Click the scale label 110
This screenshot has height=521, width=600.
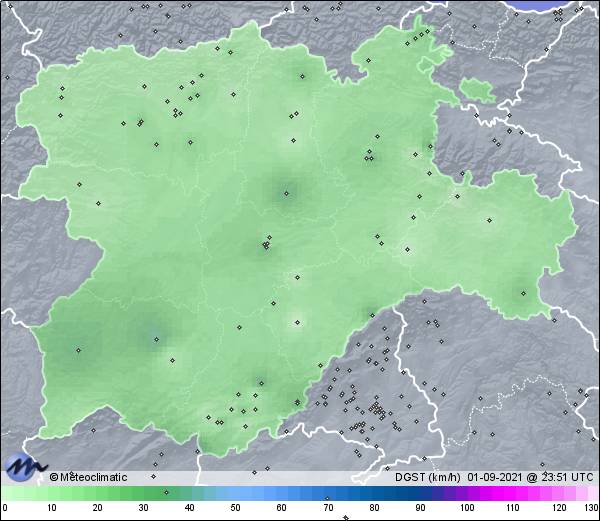pos(513,508)
